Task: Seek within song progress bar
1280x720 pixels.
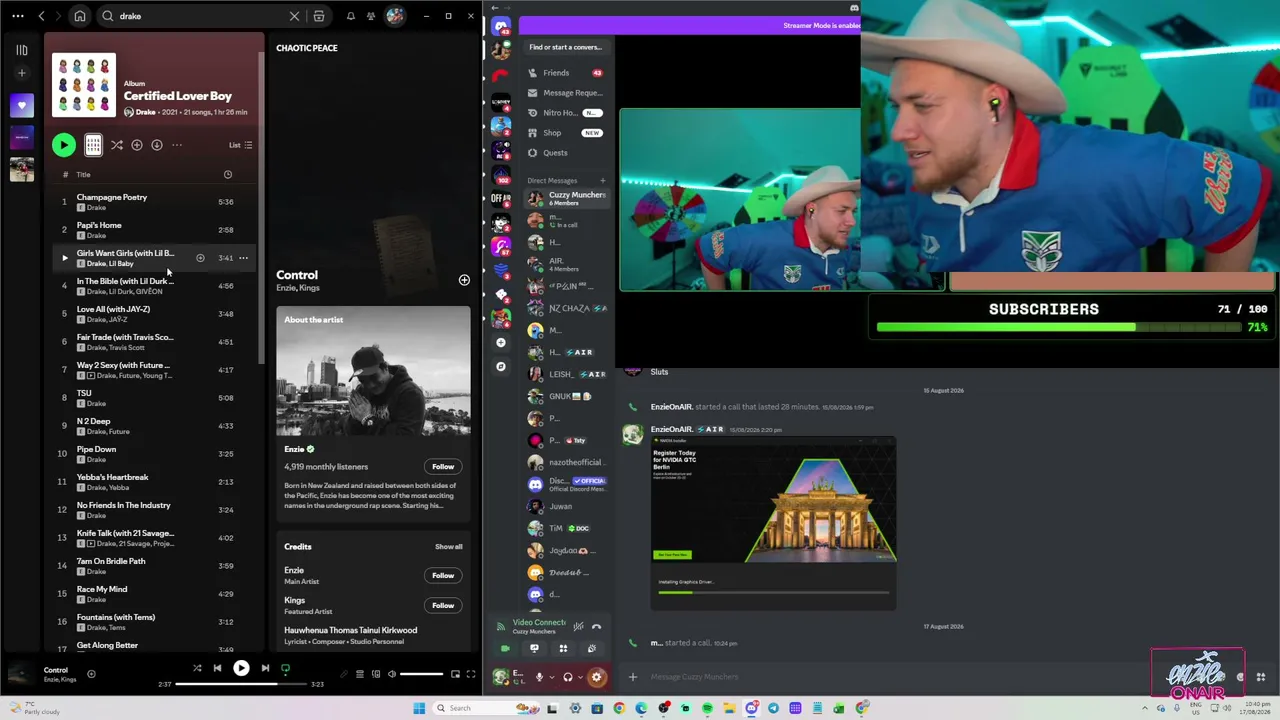Action: click(x=241, y=684)
